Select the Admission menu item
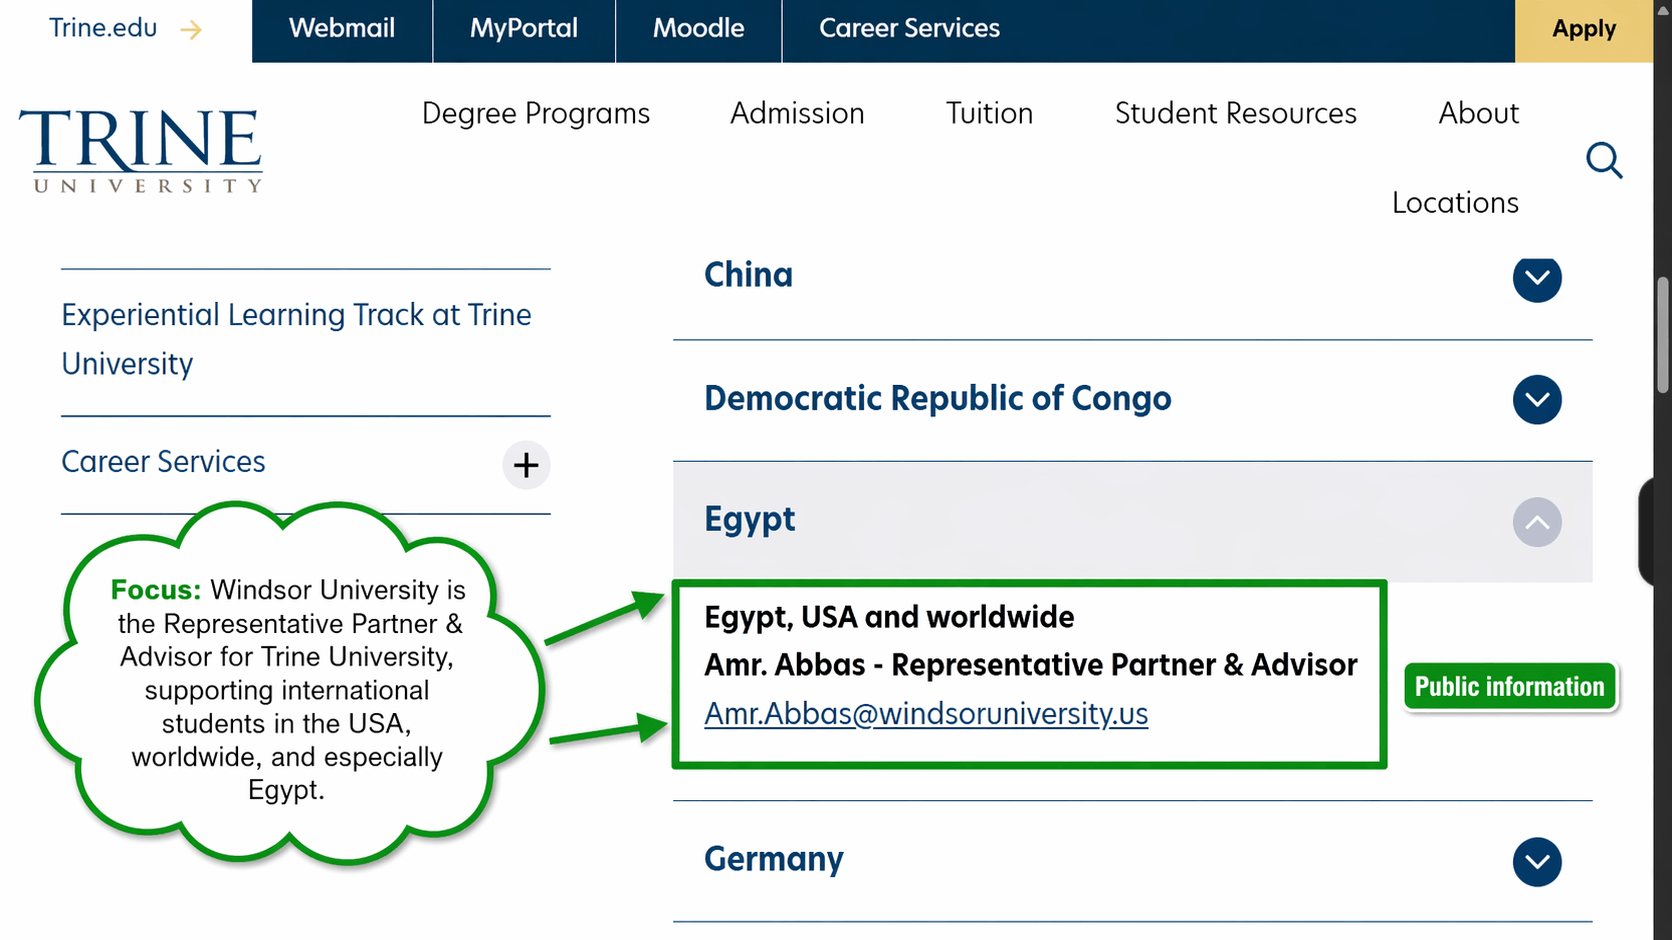 point(797,114)
